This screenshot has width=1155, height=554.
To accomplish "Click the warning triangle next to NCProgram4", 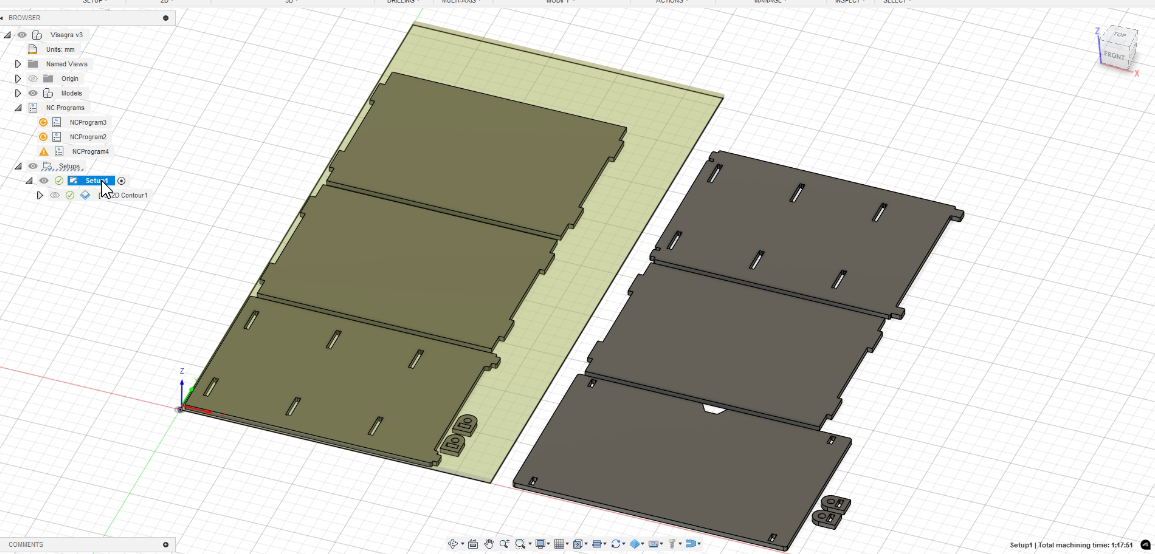I will 43,152.
